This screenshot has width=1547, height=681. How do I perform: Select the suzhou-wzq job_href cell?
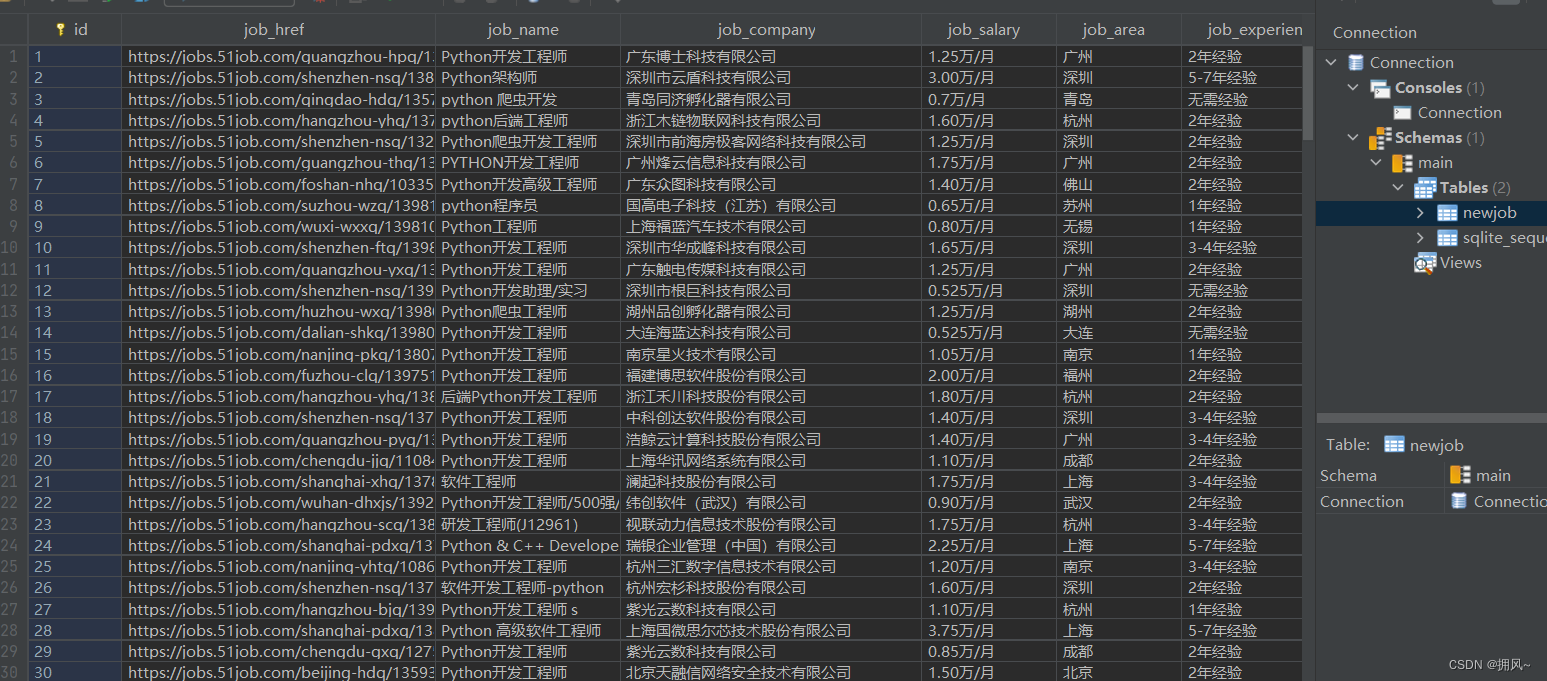point(279,205)
